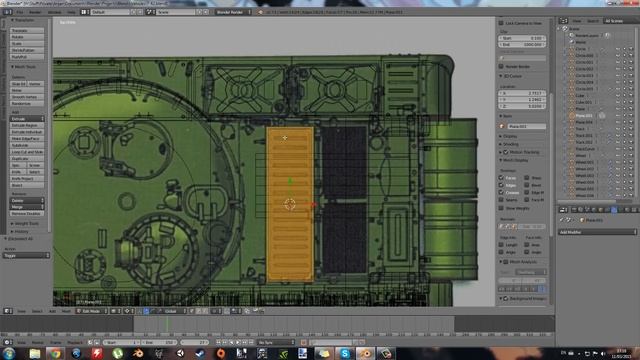The height and width of the screenshot is (360, 640).
Task: Open the Action Toggle dropdown
Action: [26, 256]
